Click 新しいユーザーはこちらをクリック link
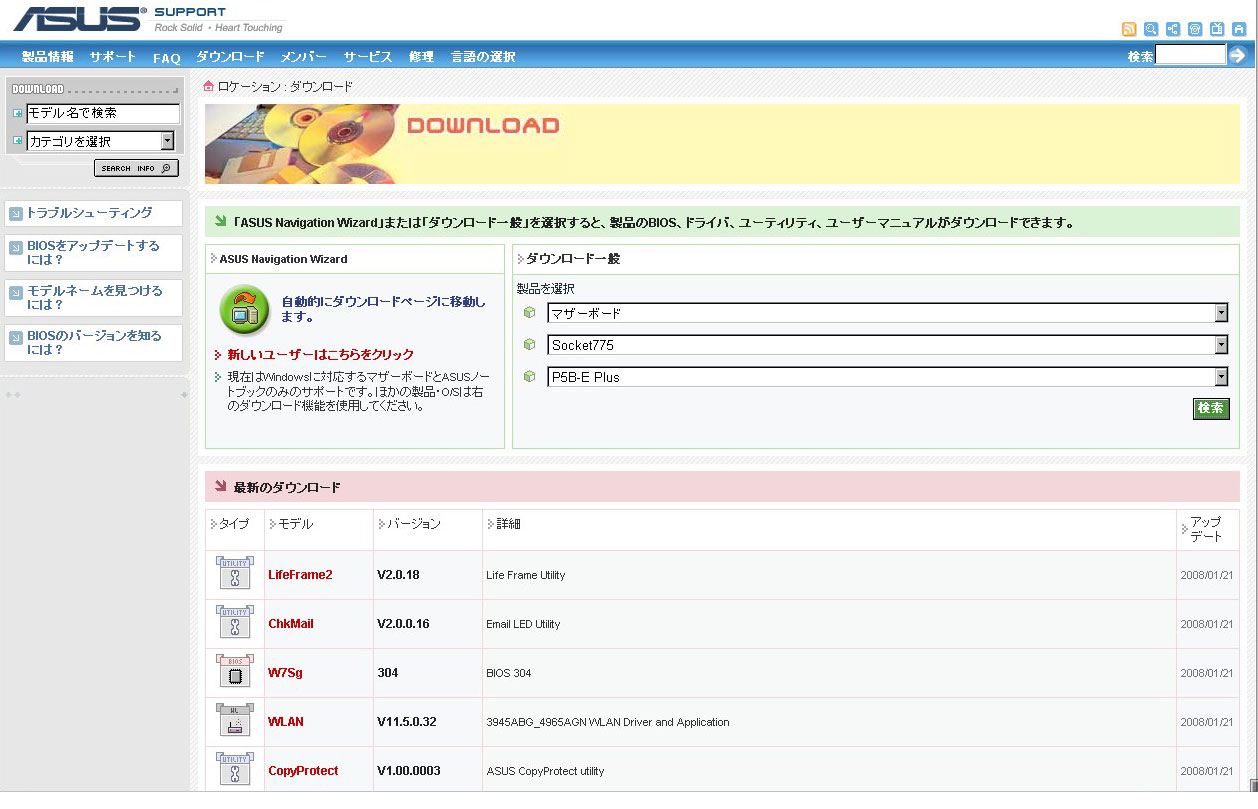1258x809 pixels. tap(320, 355)
